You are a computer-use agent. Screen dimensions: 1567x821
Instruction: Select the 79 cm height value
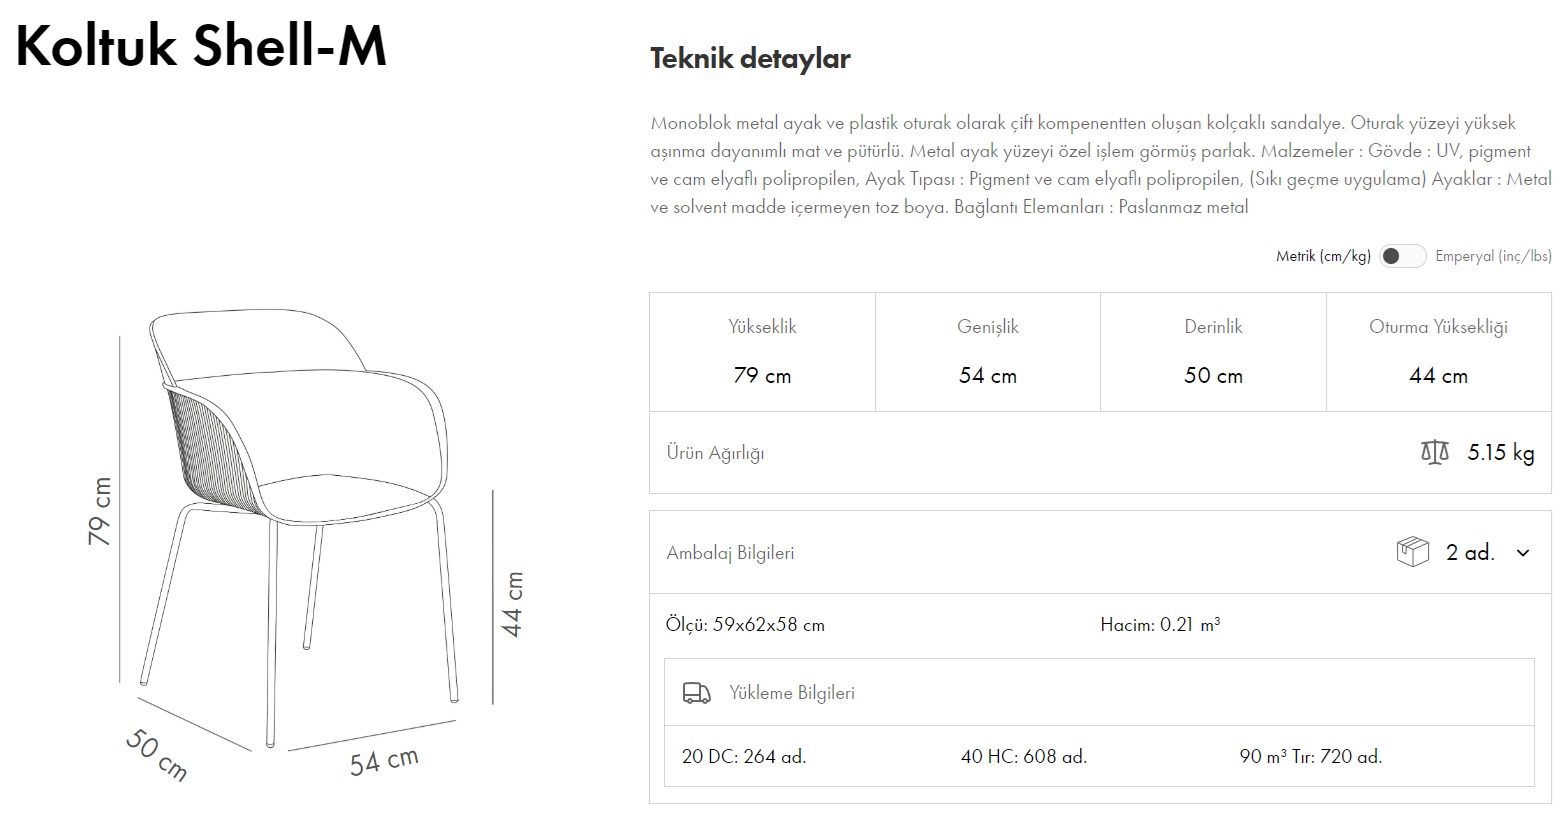point(760,376)
